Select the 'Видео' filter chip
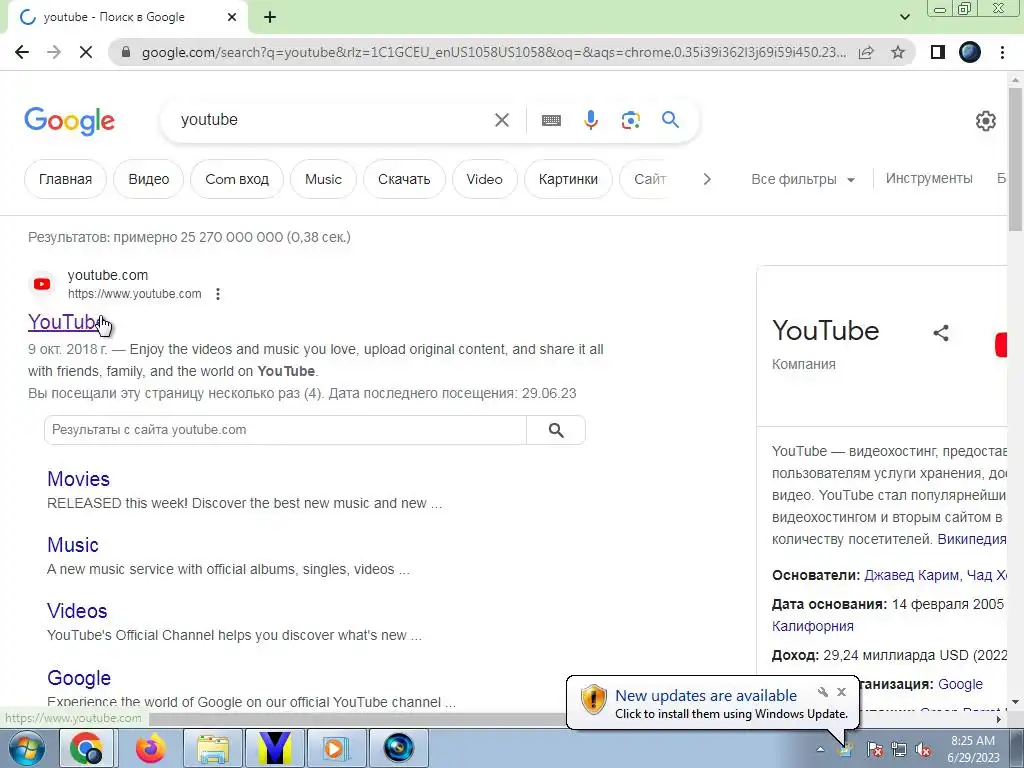This screenshot has height=768, width=1024. click(x=149, y=179)
